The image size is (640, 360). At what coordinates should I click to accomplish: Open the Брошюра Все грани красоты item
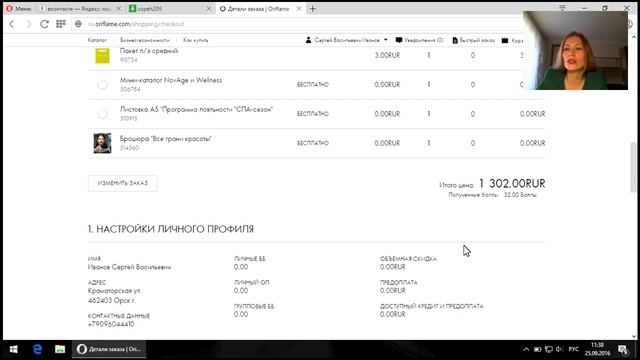point(166,139)
